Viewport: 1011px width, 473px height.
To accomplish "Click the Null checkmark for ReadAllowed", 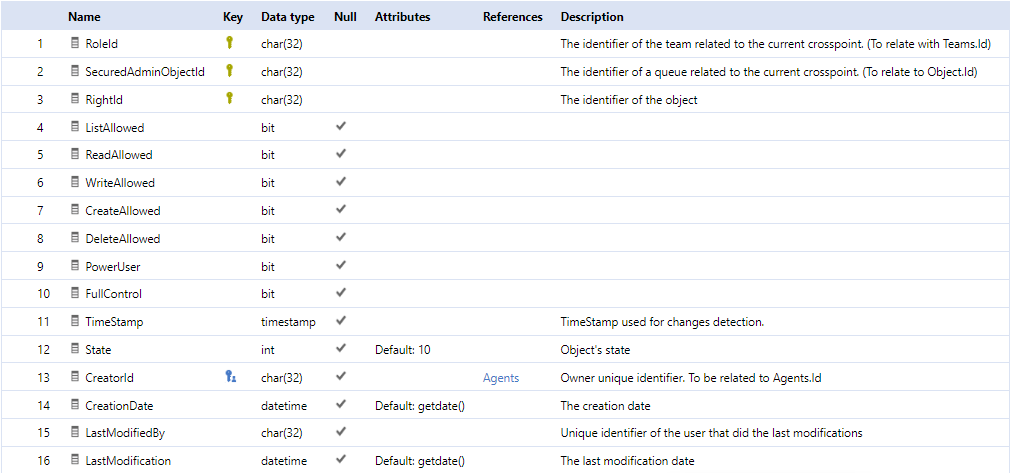I will (341, 154).
